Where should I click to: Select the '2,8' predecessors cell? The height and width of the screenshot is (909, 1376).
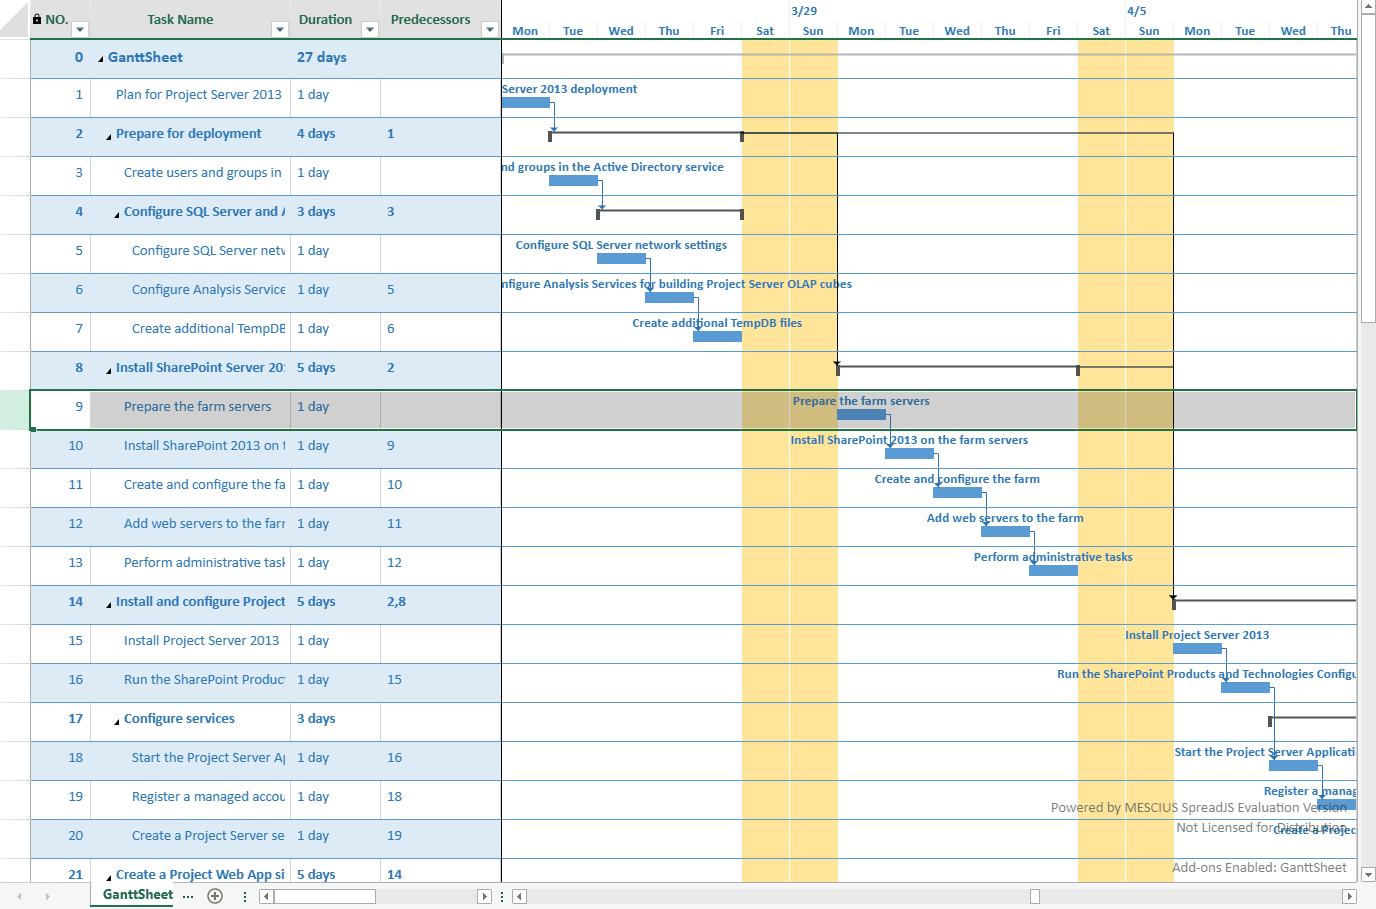point(440,603)
